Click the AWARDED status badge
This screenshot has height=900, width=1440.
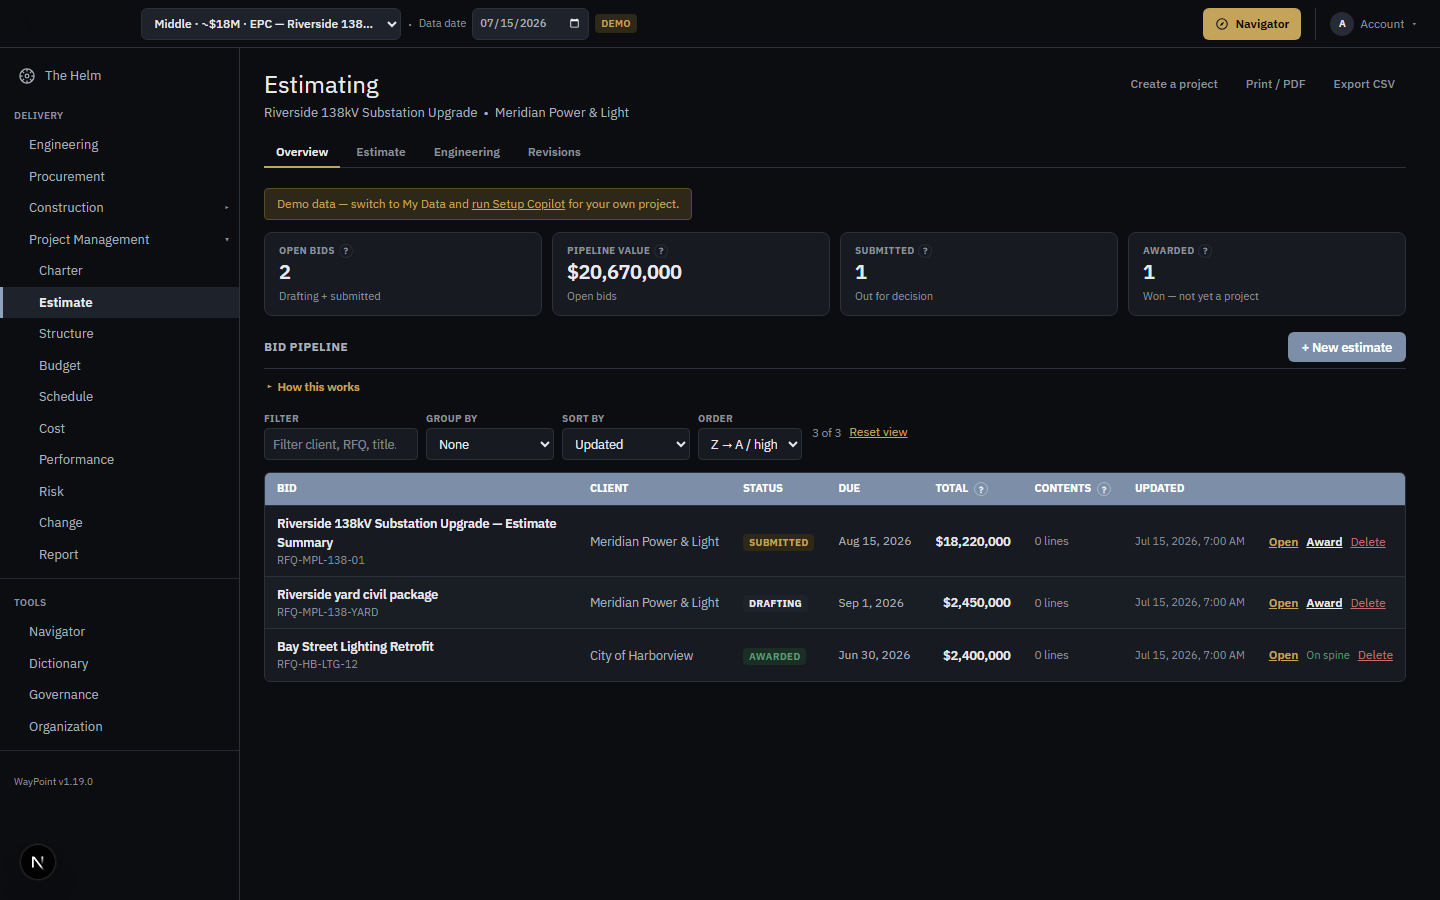pyautogui.click(x=775, y=657)
